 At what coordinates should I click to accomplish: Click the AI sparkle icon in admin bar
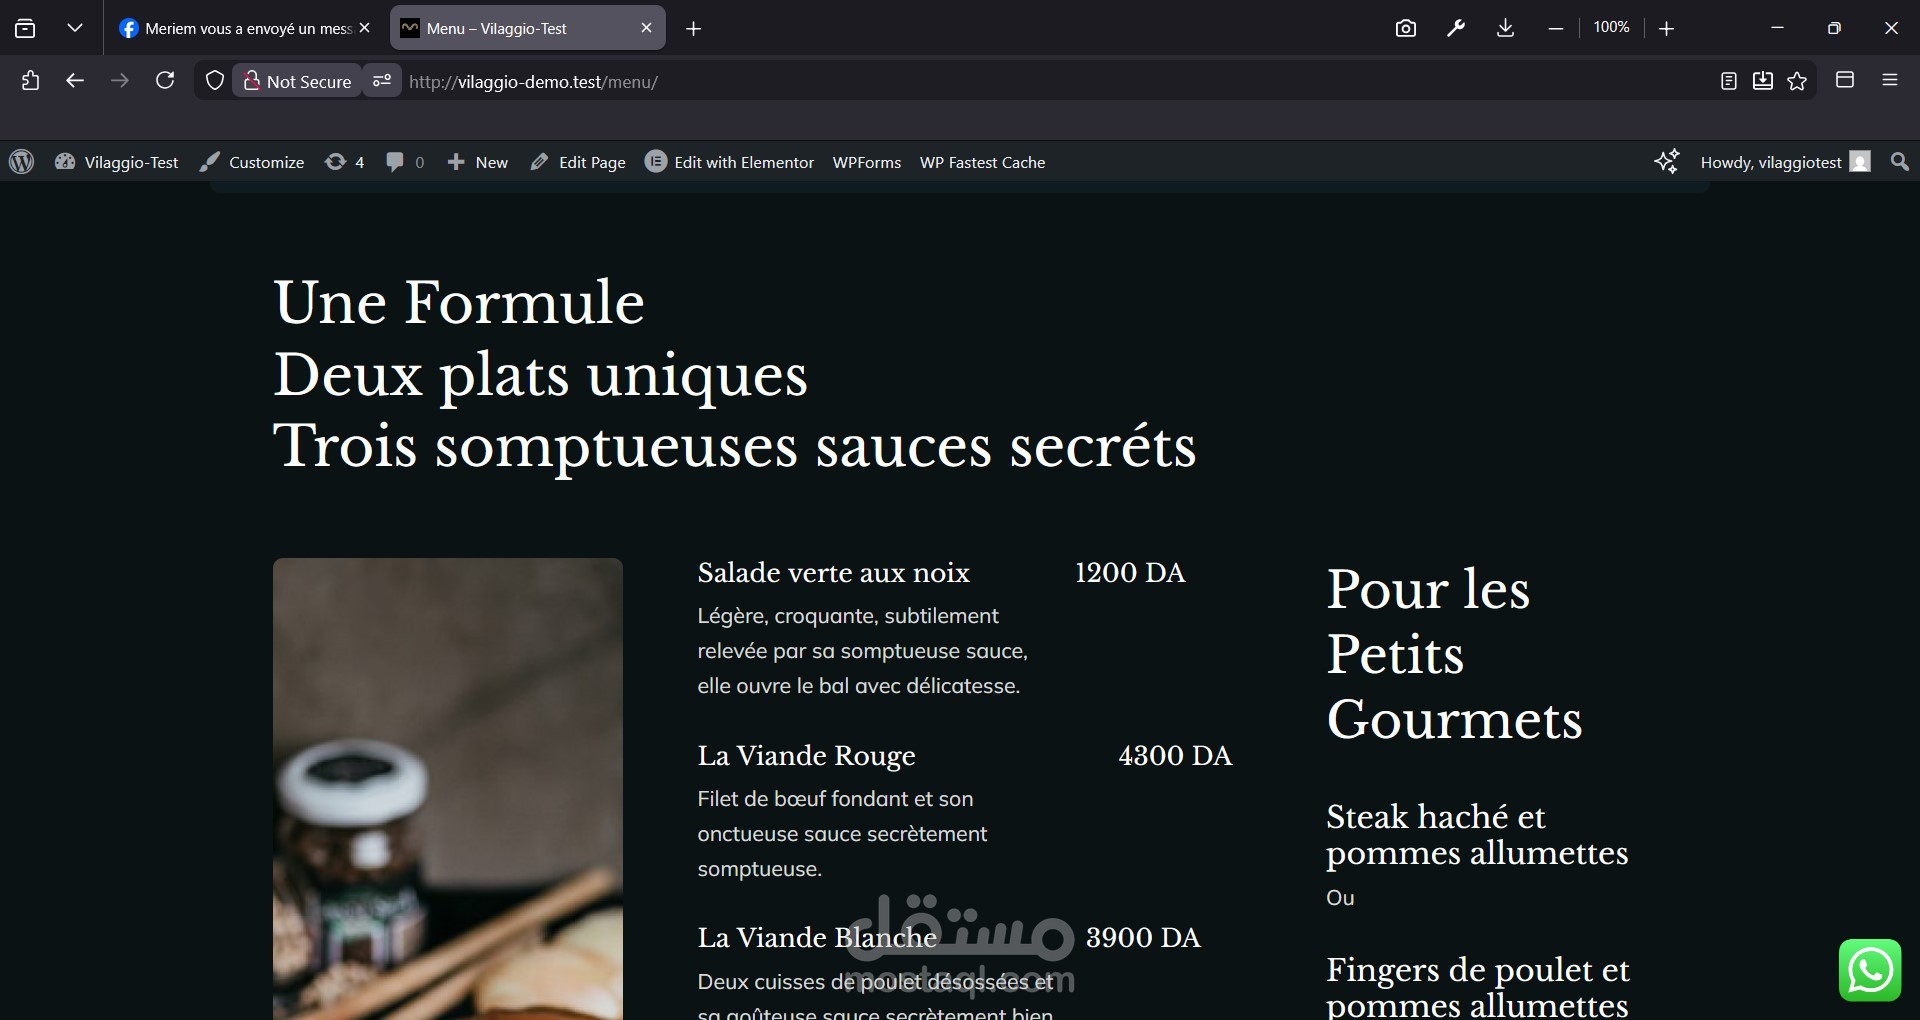coord(1666,162)
